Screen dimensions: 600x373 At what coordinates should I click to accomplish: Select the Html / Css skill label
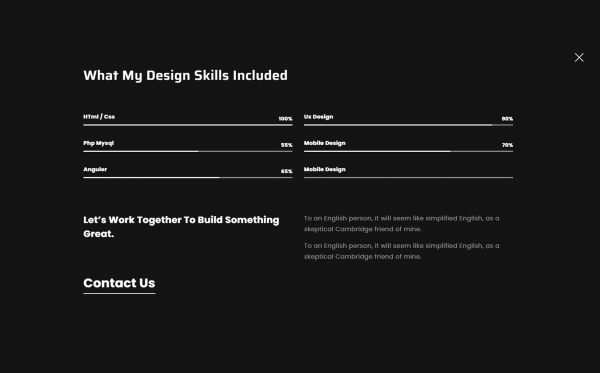point(99,117)
